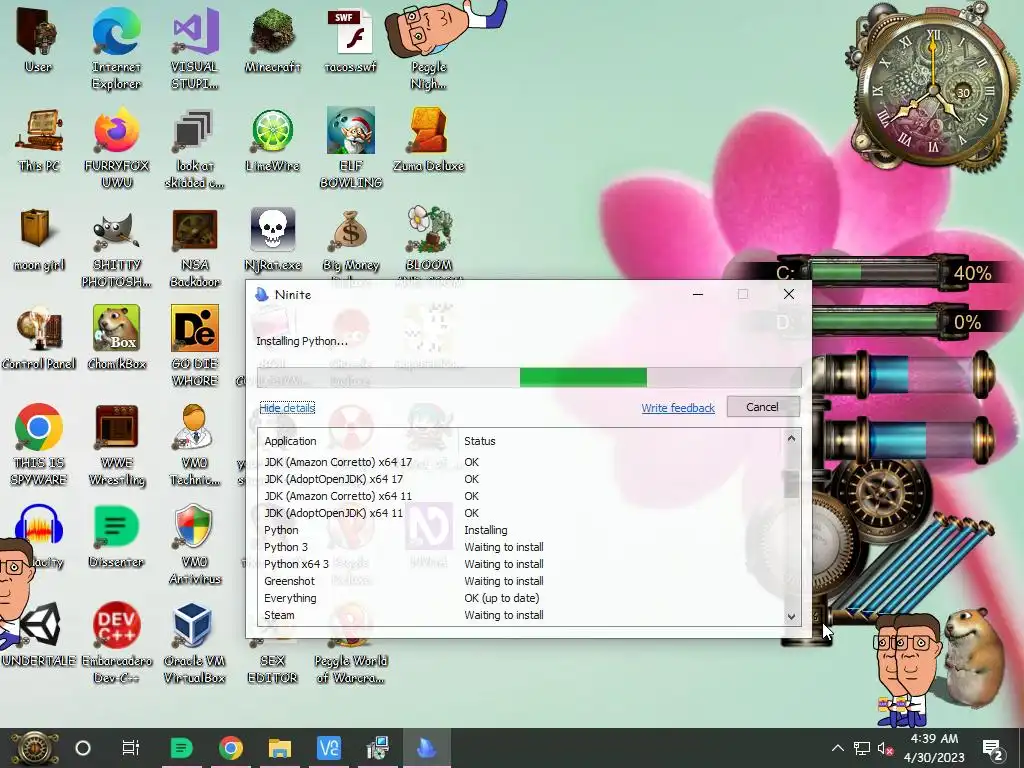Select the GIMP SHITTY PHOTOSH... icon
1024x768 pixels.
(x=116, y=248)
